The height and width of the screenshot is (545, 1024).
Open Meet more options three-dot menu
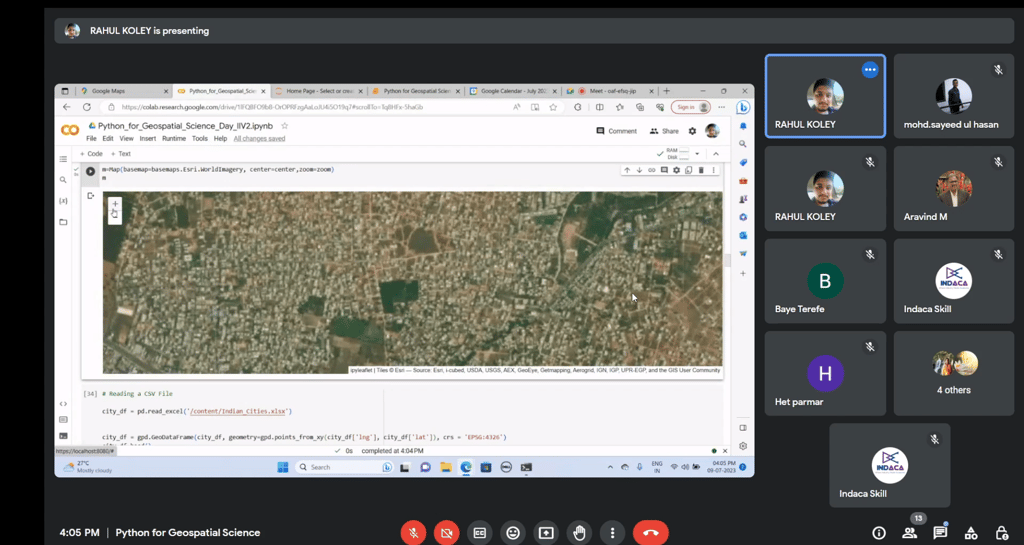tap(612, 533)
